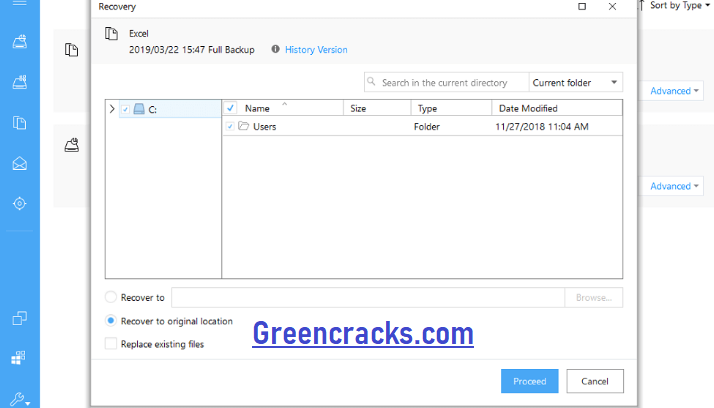Click the Users folder icon
714x408 pixels.
(x=244, y=126)
